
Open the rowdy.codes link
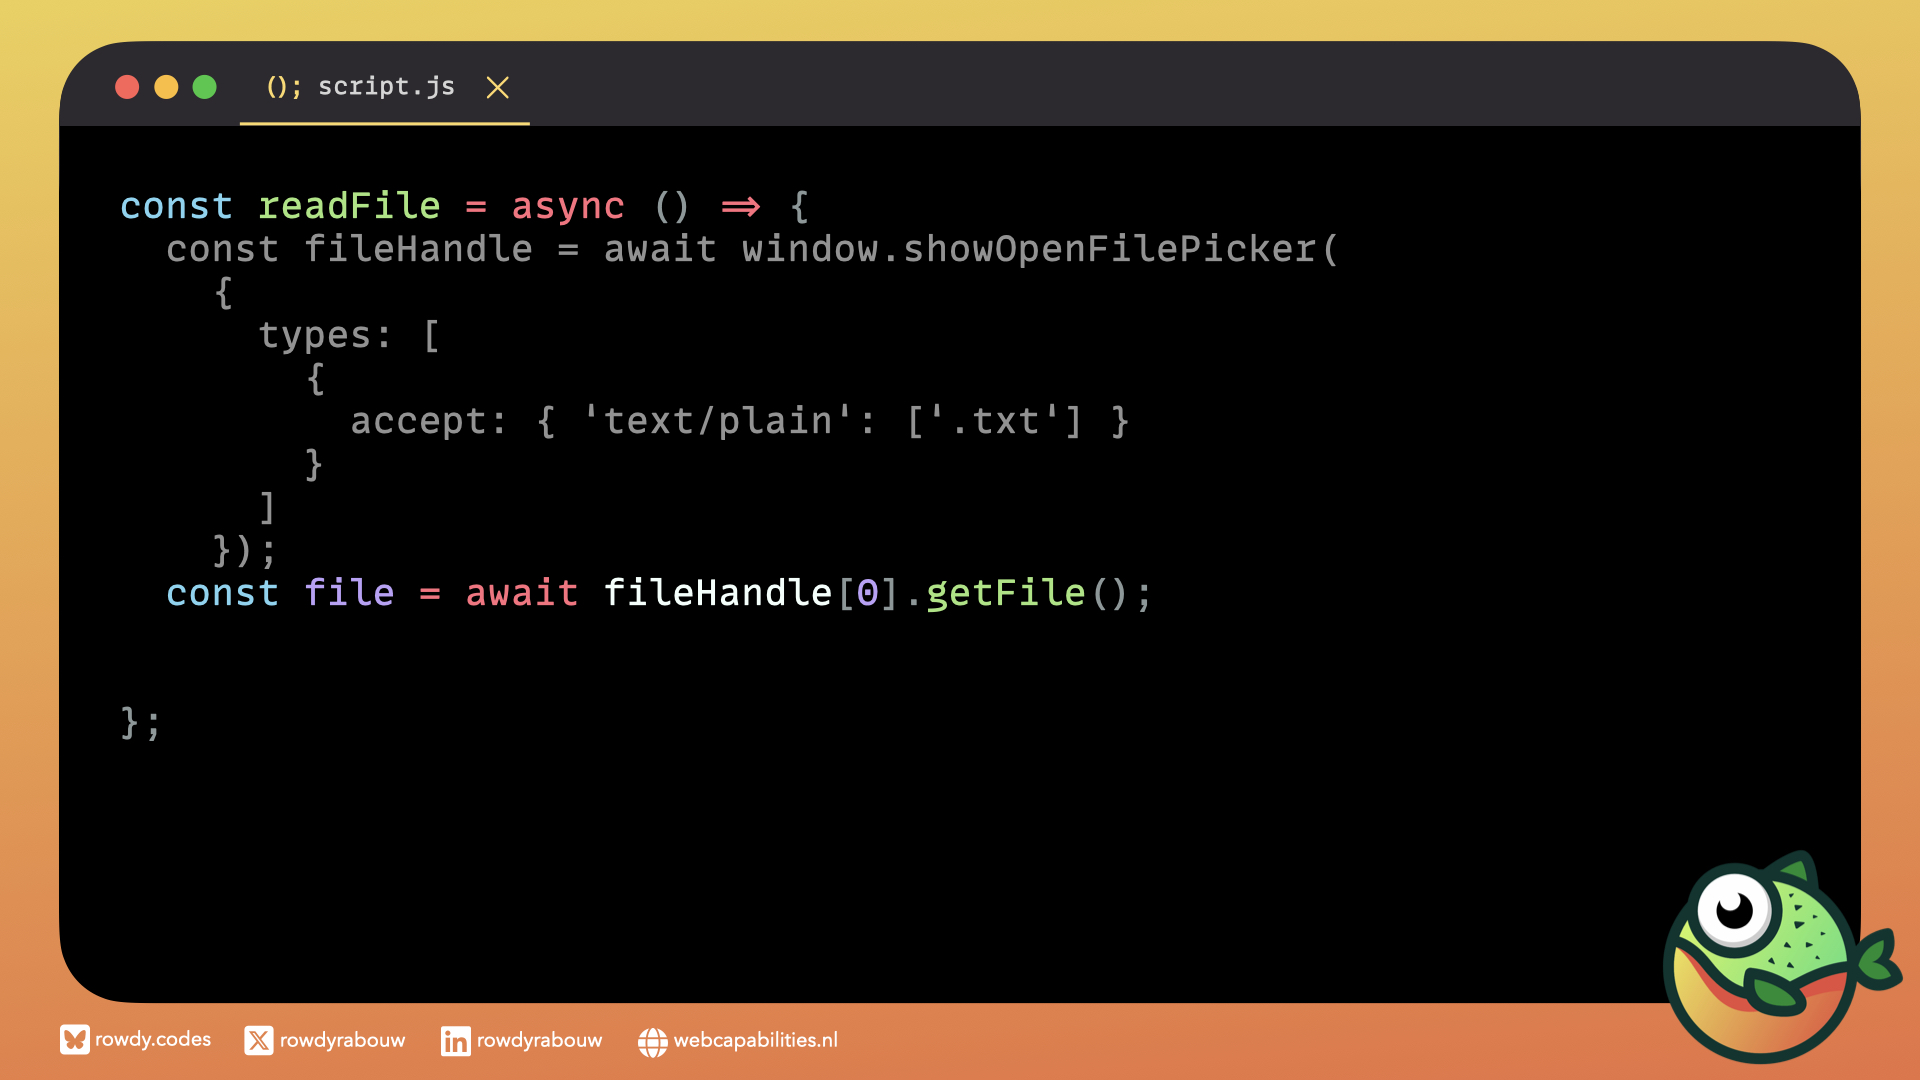pos(153,1039)
